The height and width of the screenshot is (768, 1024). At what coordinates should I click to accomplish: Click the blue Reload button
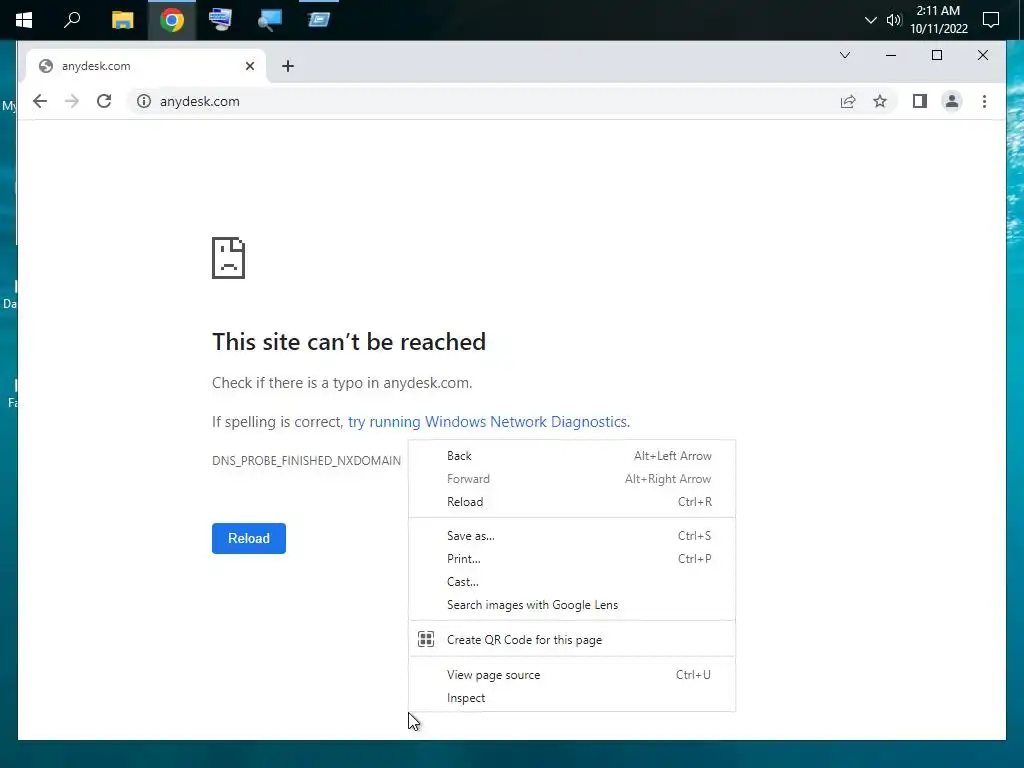[x=249, y=538]
